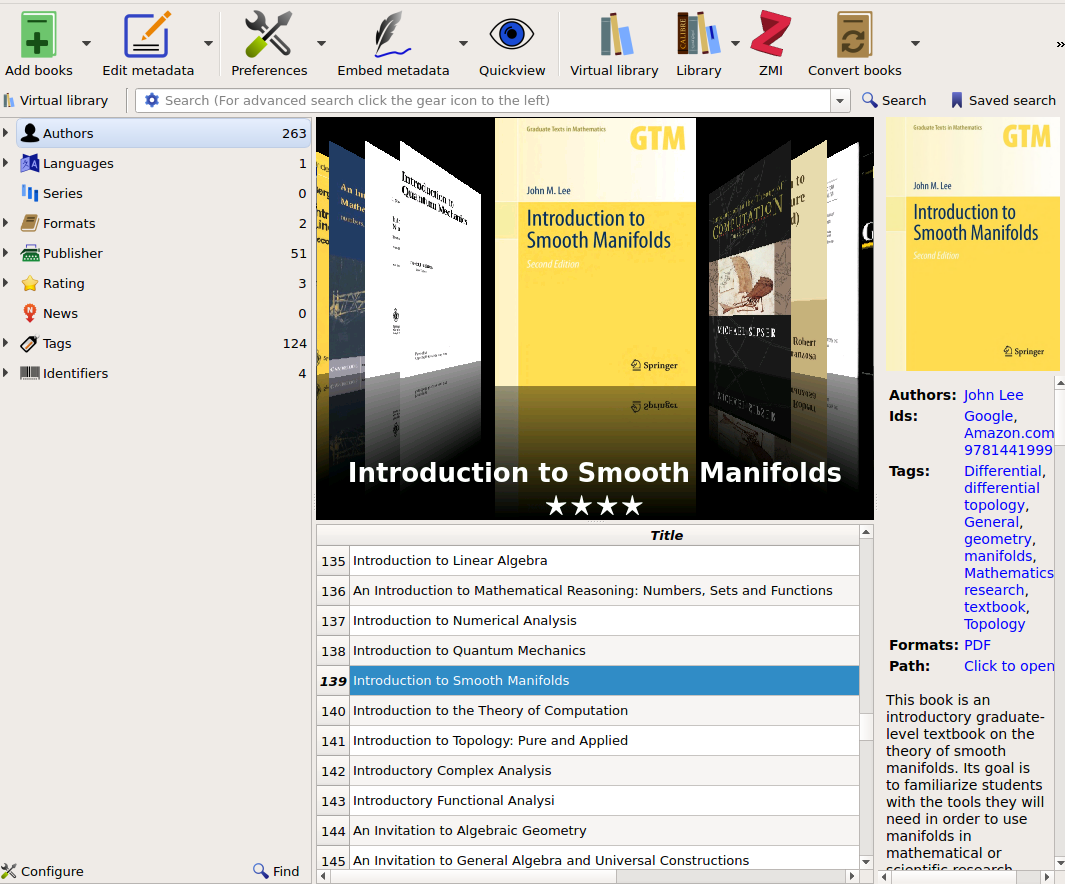Select the News category icon
Image resolution: width=1065 pixels, height=884 pixels.
click(x=29, y=313)
